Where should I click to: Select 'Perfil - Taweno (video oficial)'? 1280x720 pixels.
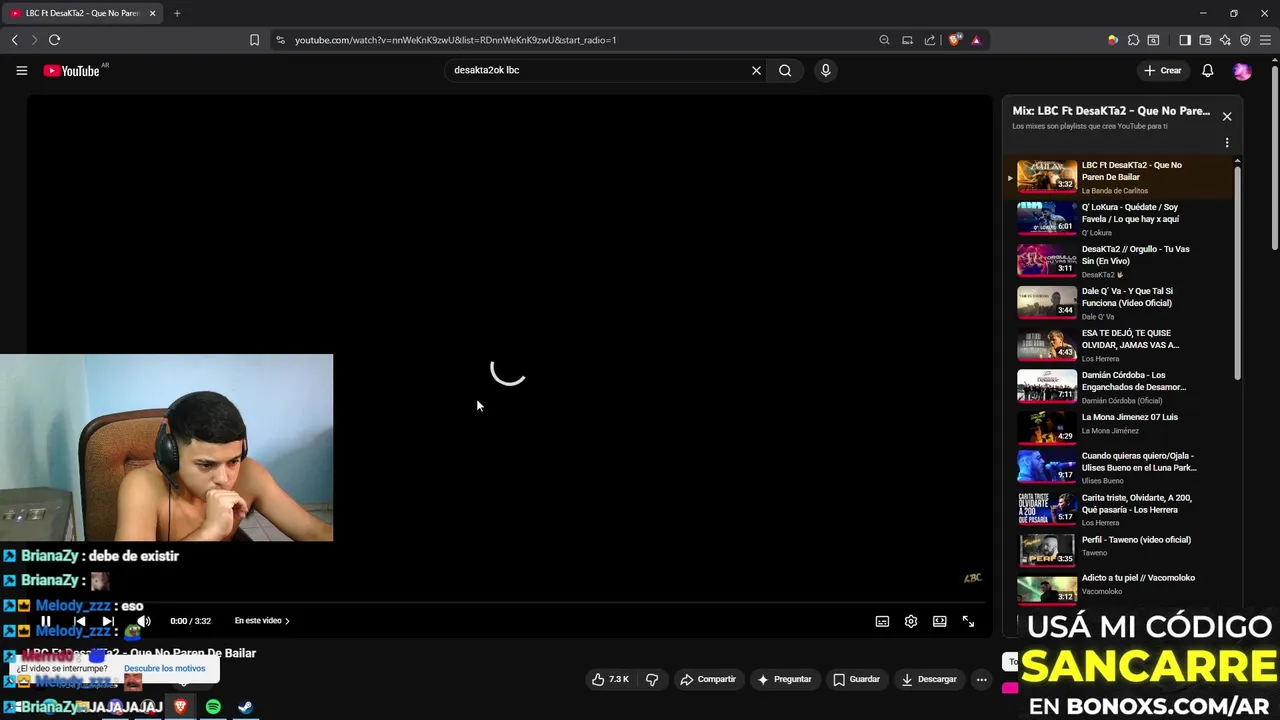[1120, 551]
